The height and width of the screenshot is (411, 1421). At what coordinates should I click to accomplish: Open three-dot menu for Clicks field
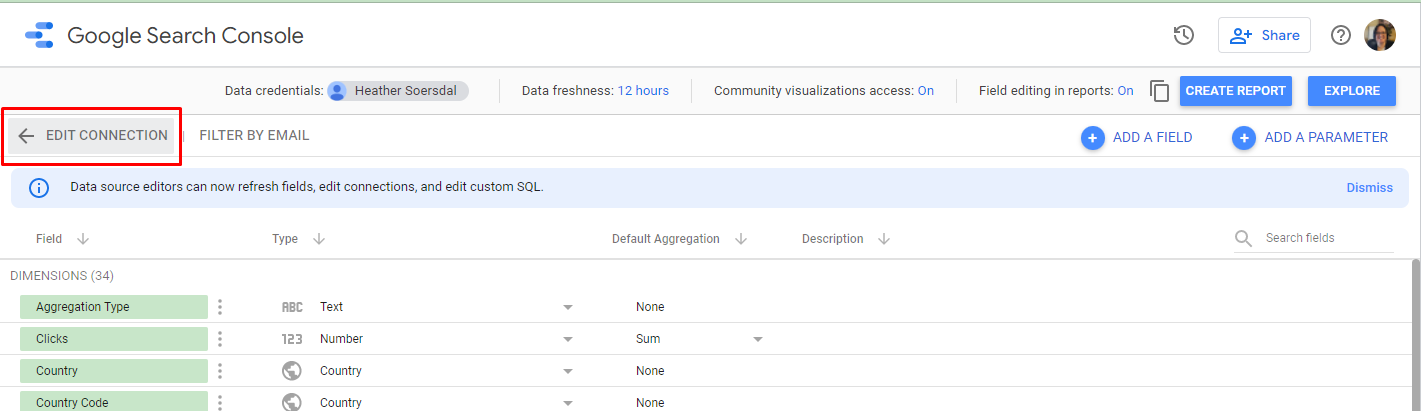[x=220, y=339]
